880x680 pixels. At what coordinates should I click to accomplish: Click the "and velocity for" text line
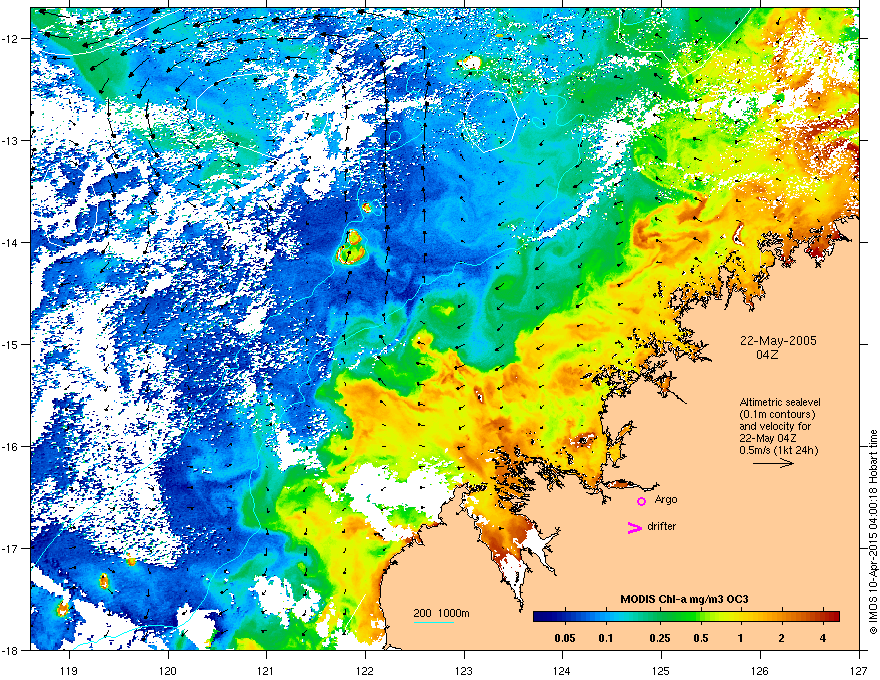775,426
